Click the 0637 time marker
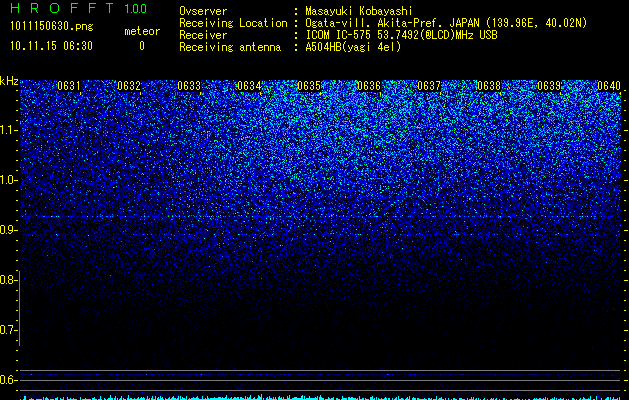This screenshot has height=400, width=629. point(429,86)
